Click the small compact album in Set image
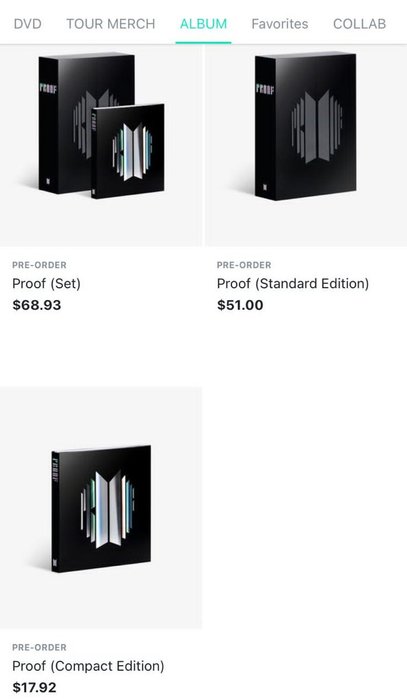The width and height of the screenshot is (407, 700). tap(128, 152)
